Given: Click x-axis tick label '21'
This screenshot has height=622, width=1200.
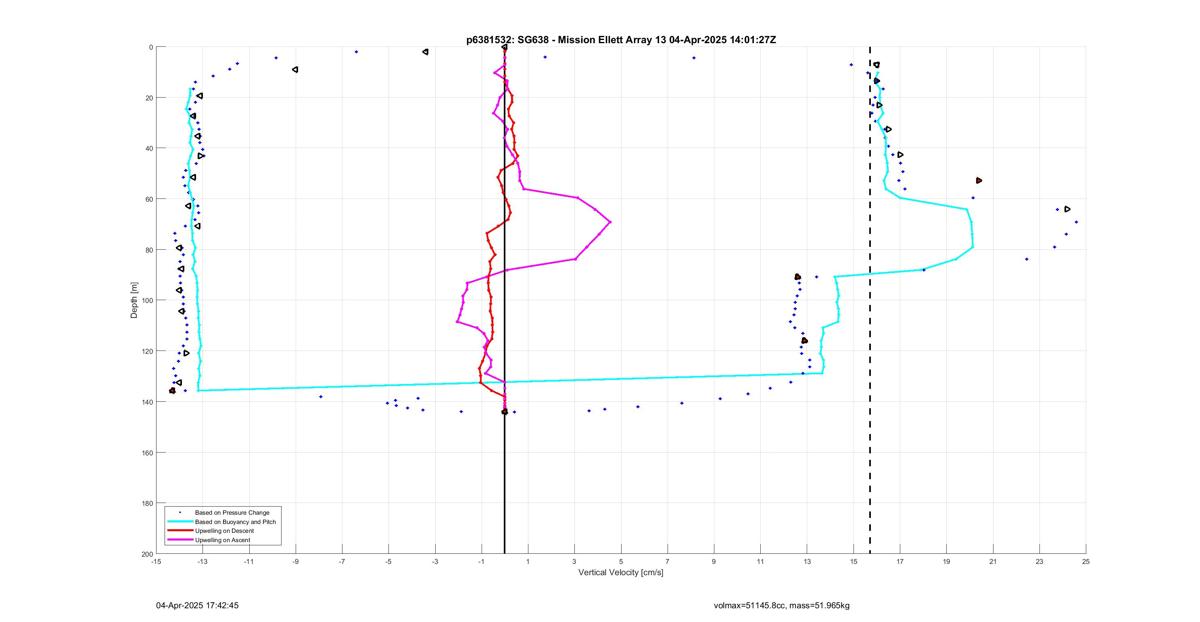Looking at the screenshot, I should pos(993,562).
